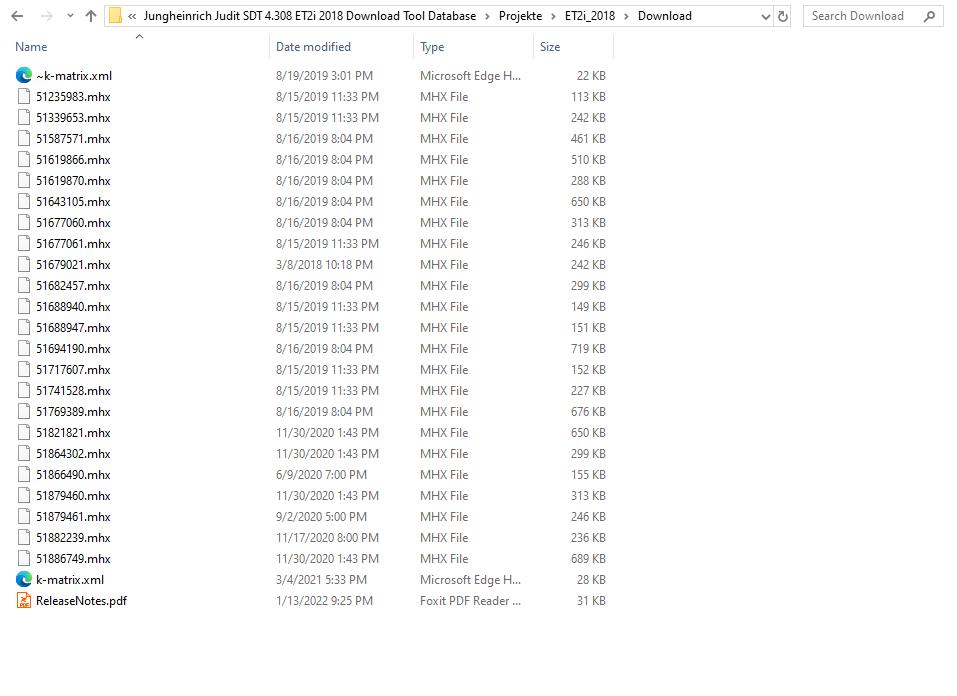Viewport: 957px width, 696px height.
Task: Expand hidden path chevrons in address bar
Action: [132, 16]
